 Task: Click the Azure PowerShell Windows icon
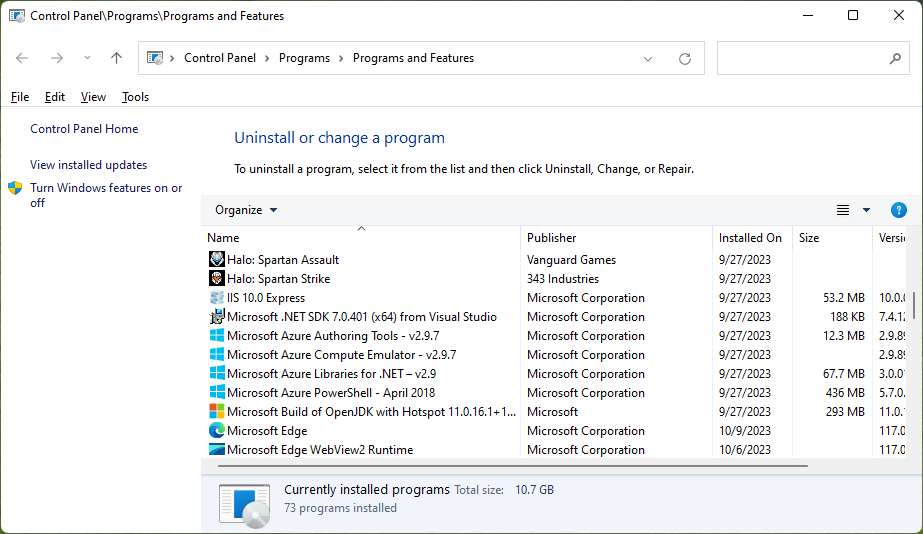pyautogui.click(x=217, y=392)
